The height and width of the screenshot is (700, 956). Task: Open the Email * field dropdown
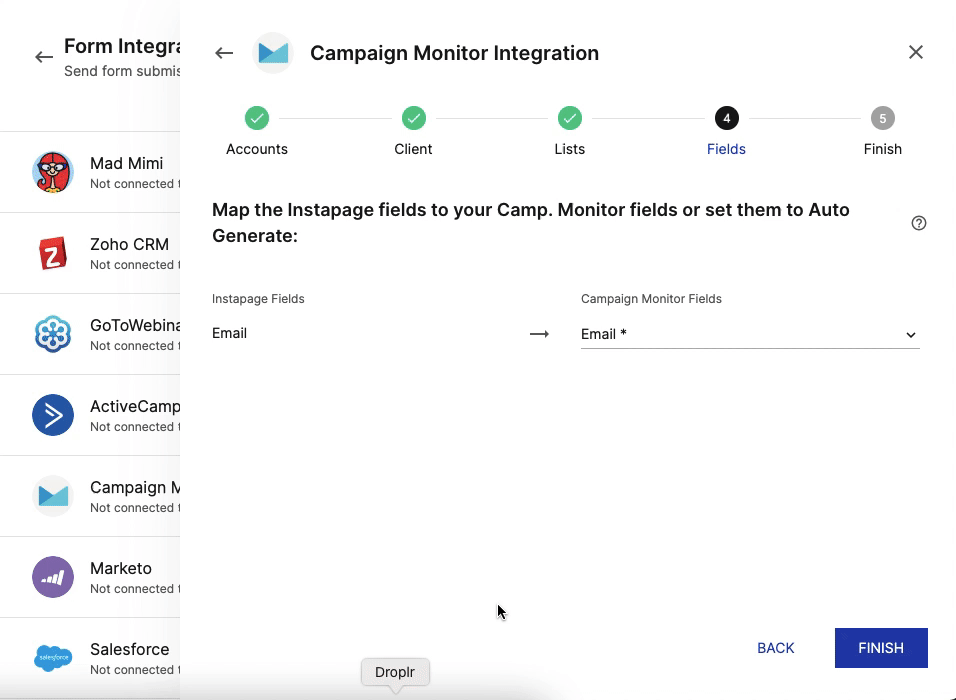click(x=750, y=334)
